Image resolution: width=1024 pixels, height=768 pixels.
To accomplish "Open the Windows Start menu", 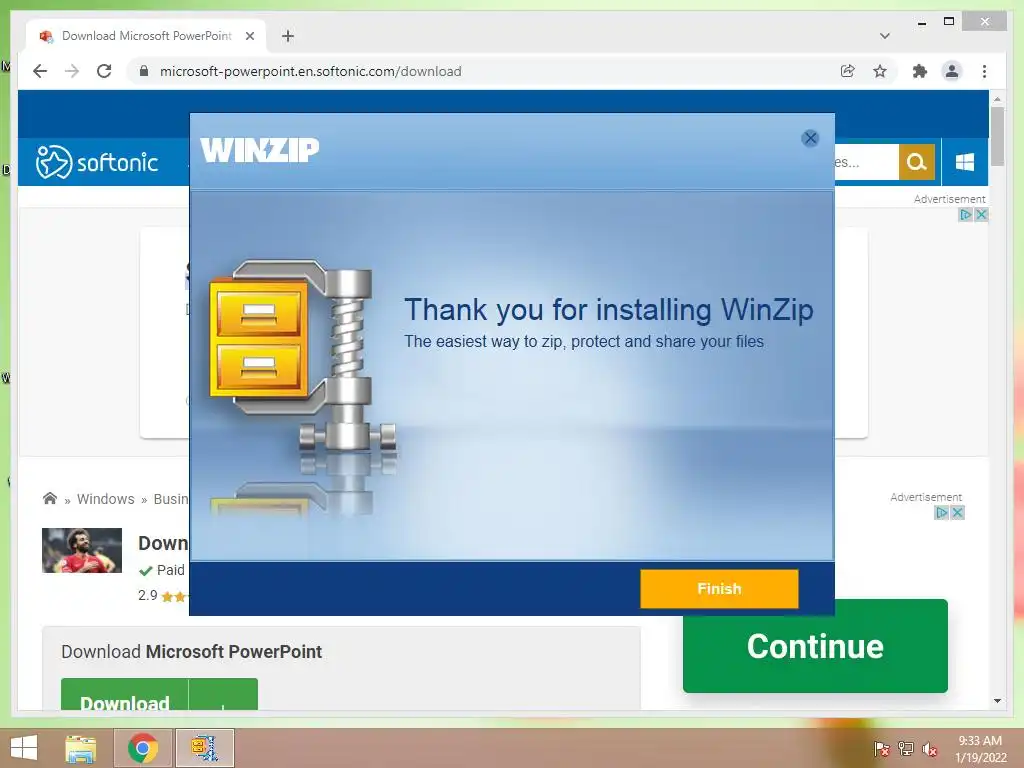I will click(24, 748).
